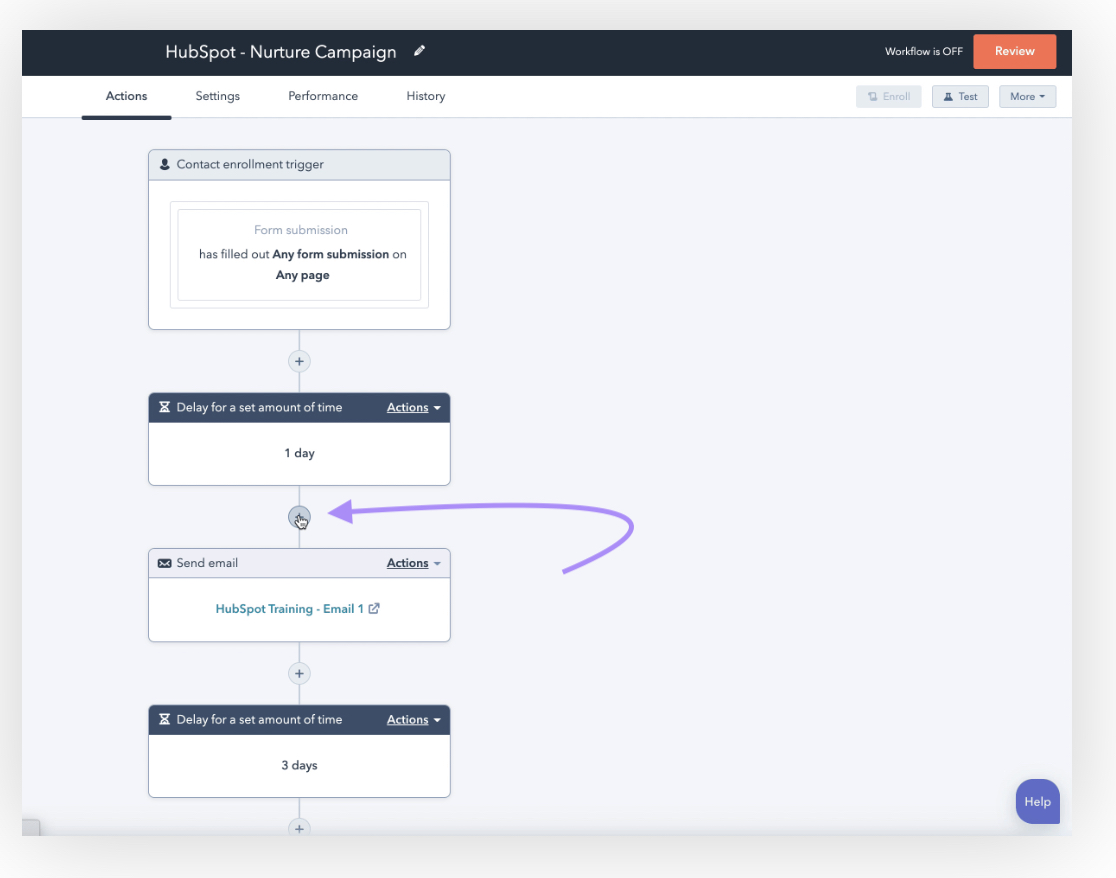Click the hourglass icon on the 1 day delay
The width and height of the screenshot is (1116, 878).
pyautogui.click(x=165, y=407)
